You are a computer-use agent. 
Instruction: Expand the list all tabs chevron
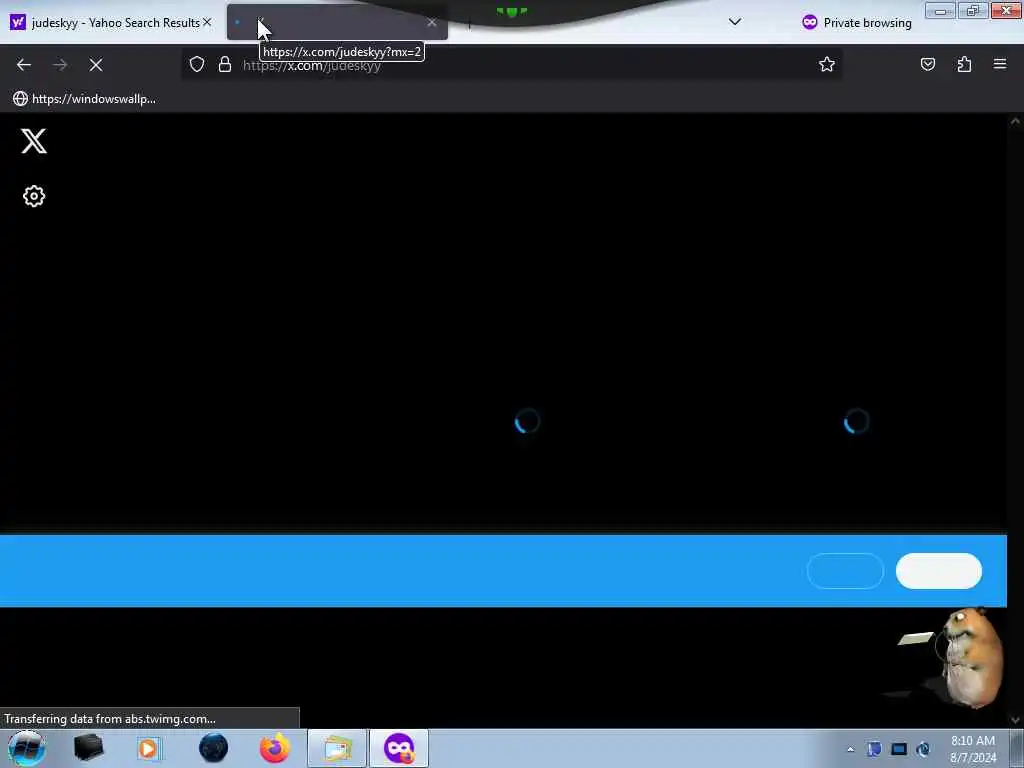click(735, 22)
